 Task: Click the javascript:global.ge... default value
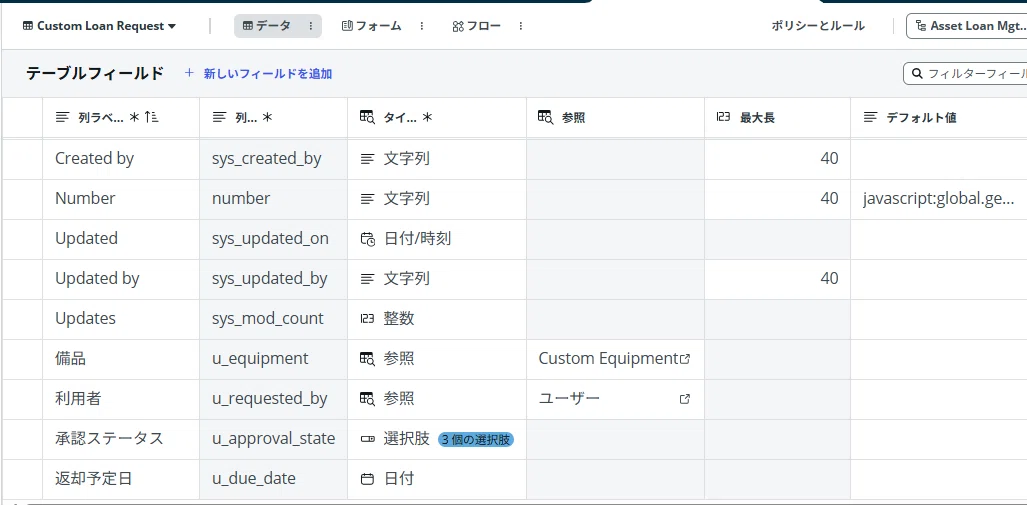click(x=939, y=198)
